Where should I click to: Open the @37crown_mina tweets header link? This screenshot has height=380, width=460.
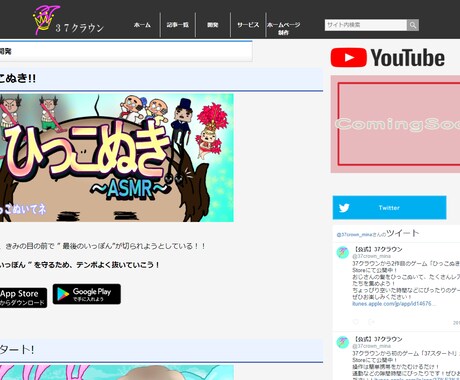tap(354, 235)
